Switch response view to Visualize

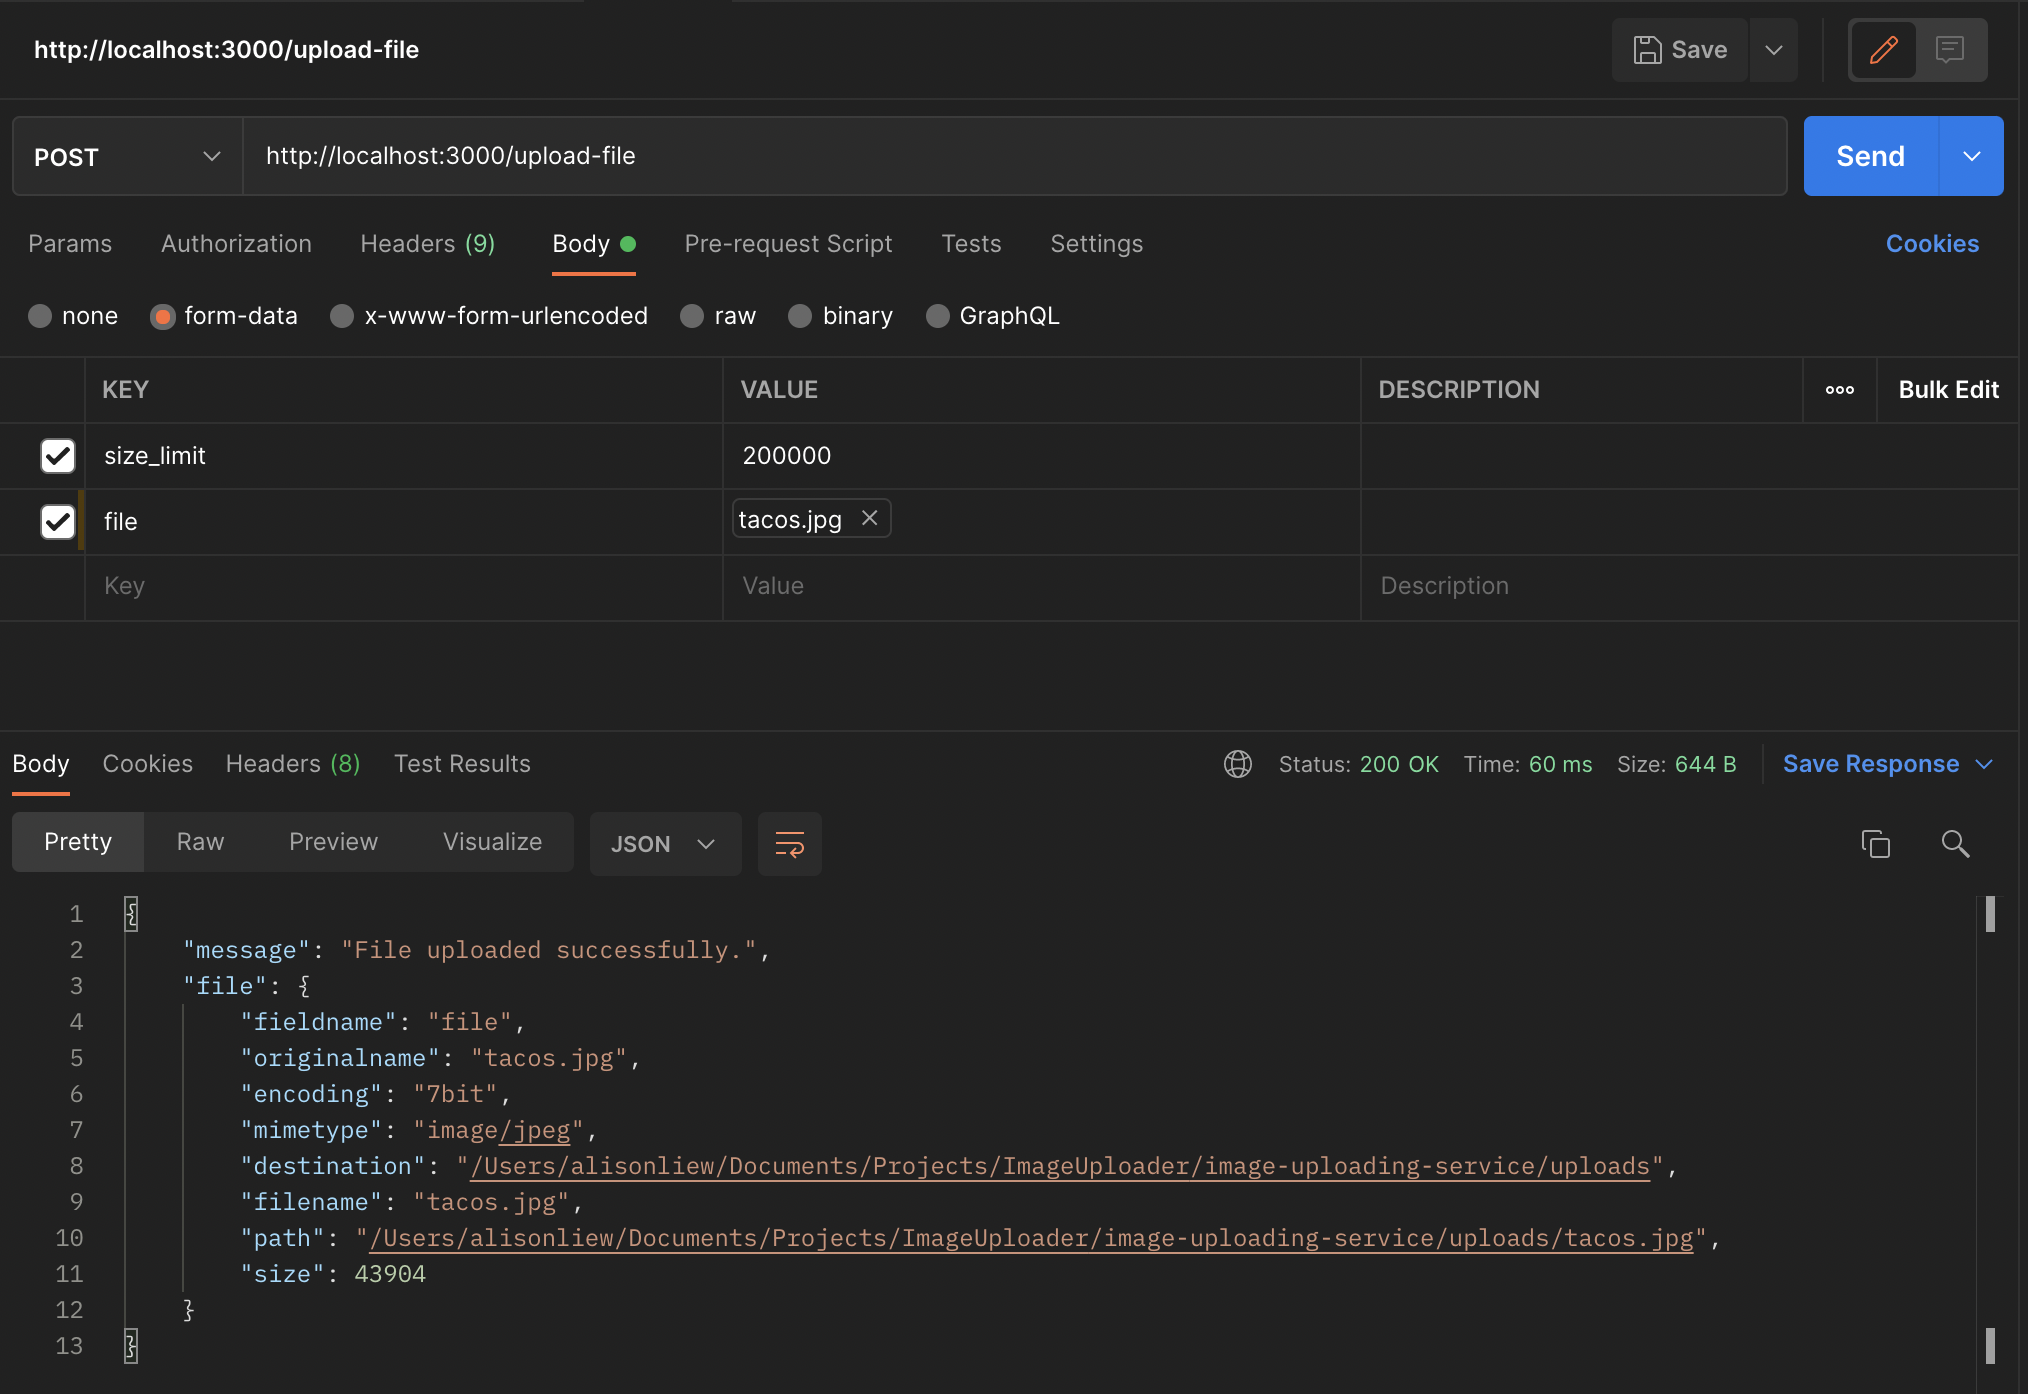click(x=492, y=842)
